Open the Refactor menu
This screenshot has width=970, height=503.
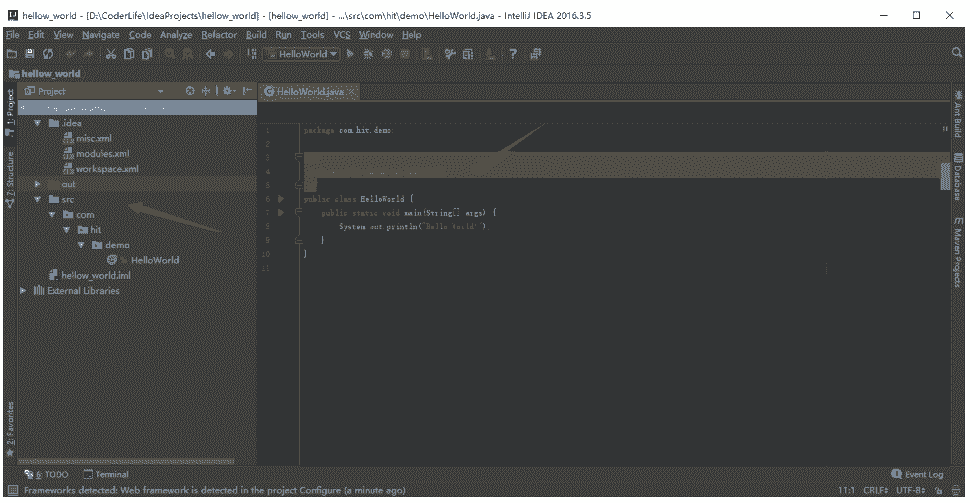(219, 35)
